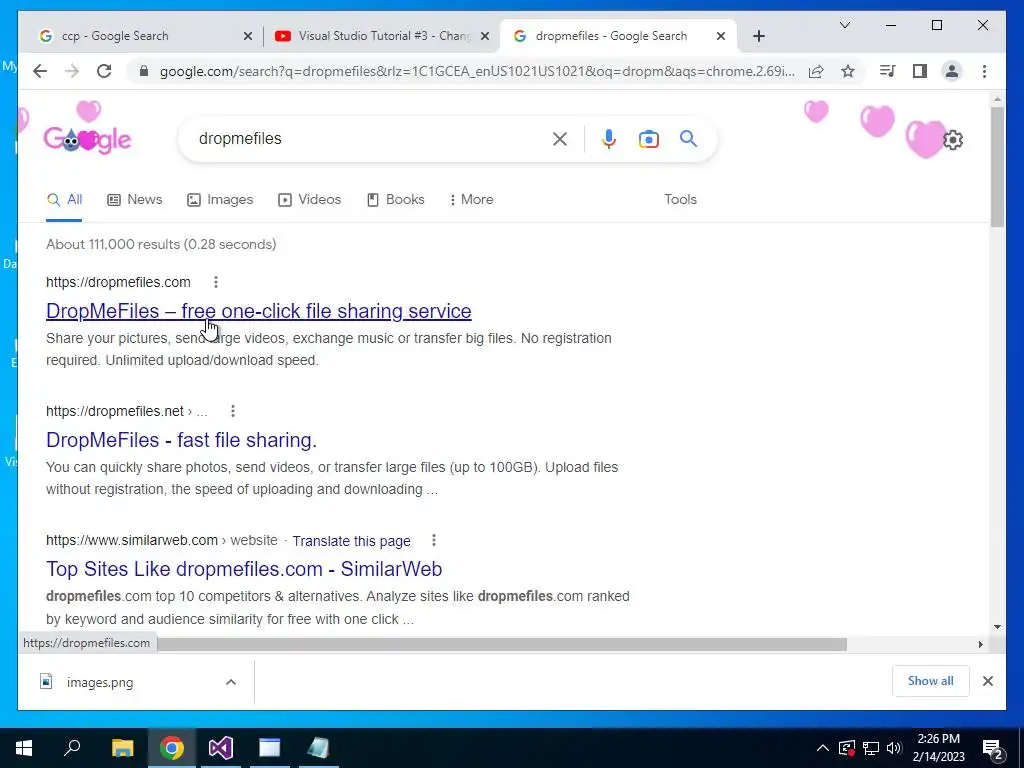This screenshot has height=768, width=1024.
Task: Clear the search box with the X
Action: [560, 138]
